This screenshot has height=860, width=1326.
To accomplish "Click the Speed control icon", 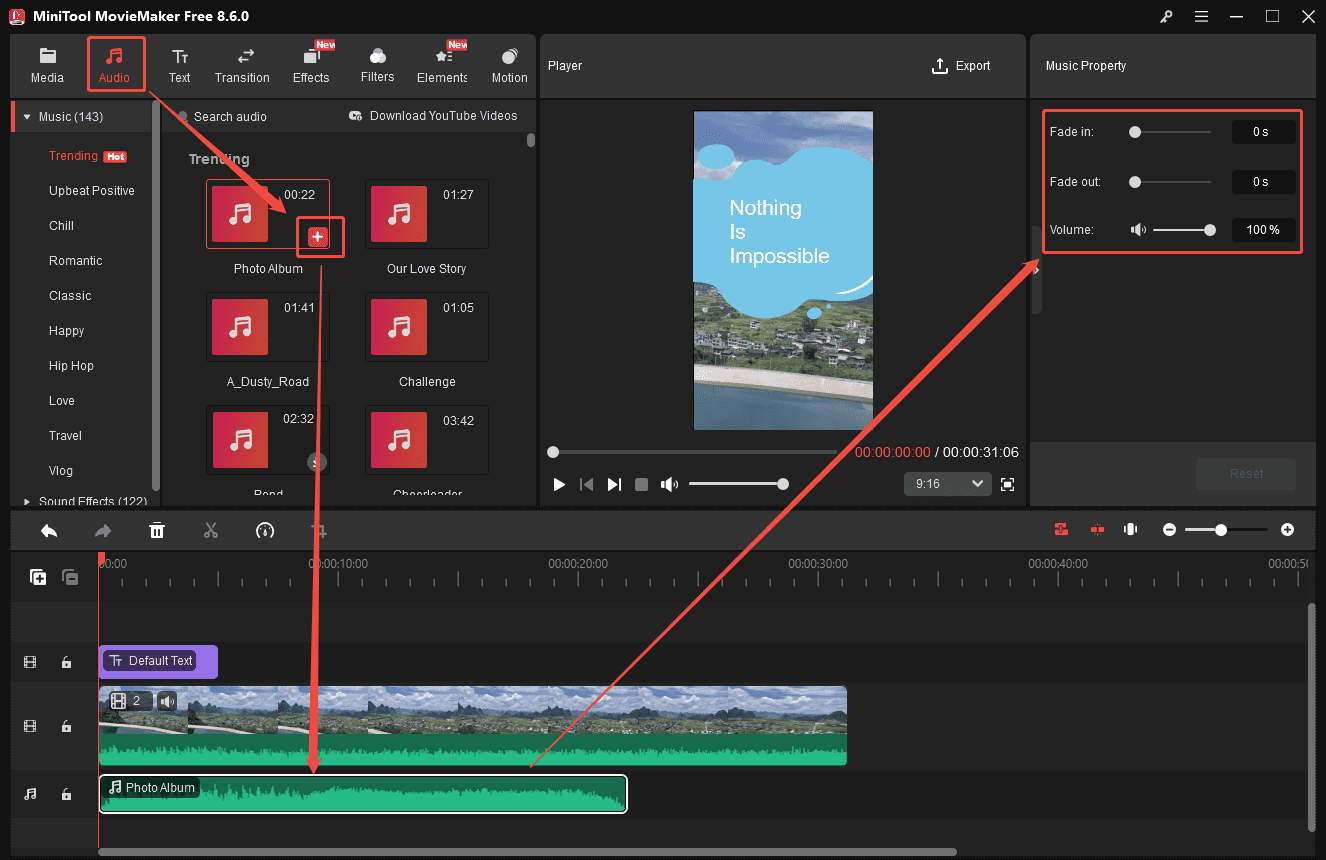I will pyautogui.click(x=265, y=530).
